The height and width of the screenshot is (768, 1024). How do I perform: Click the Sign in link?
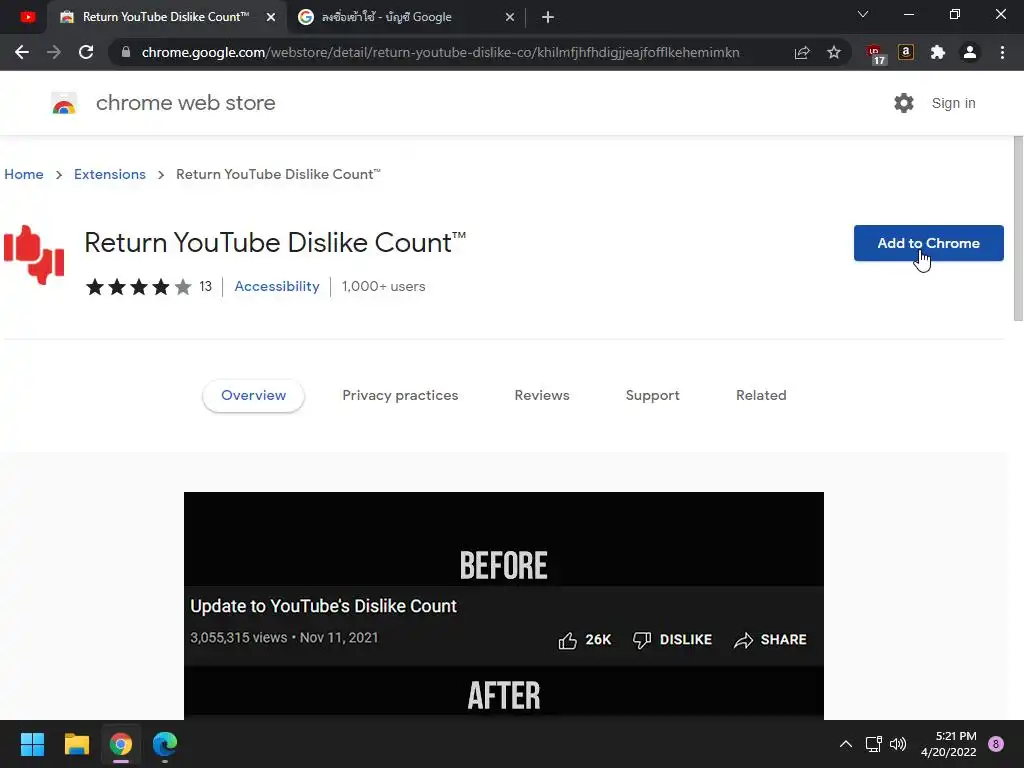pyautogui.click(x=953, y=103)
